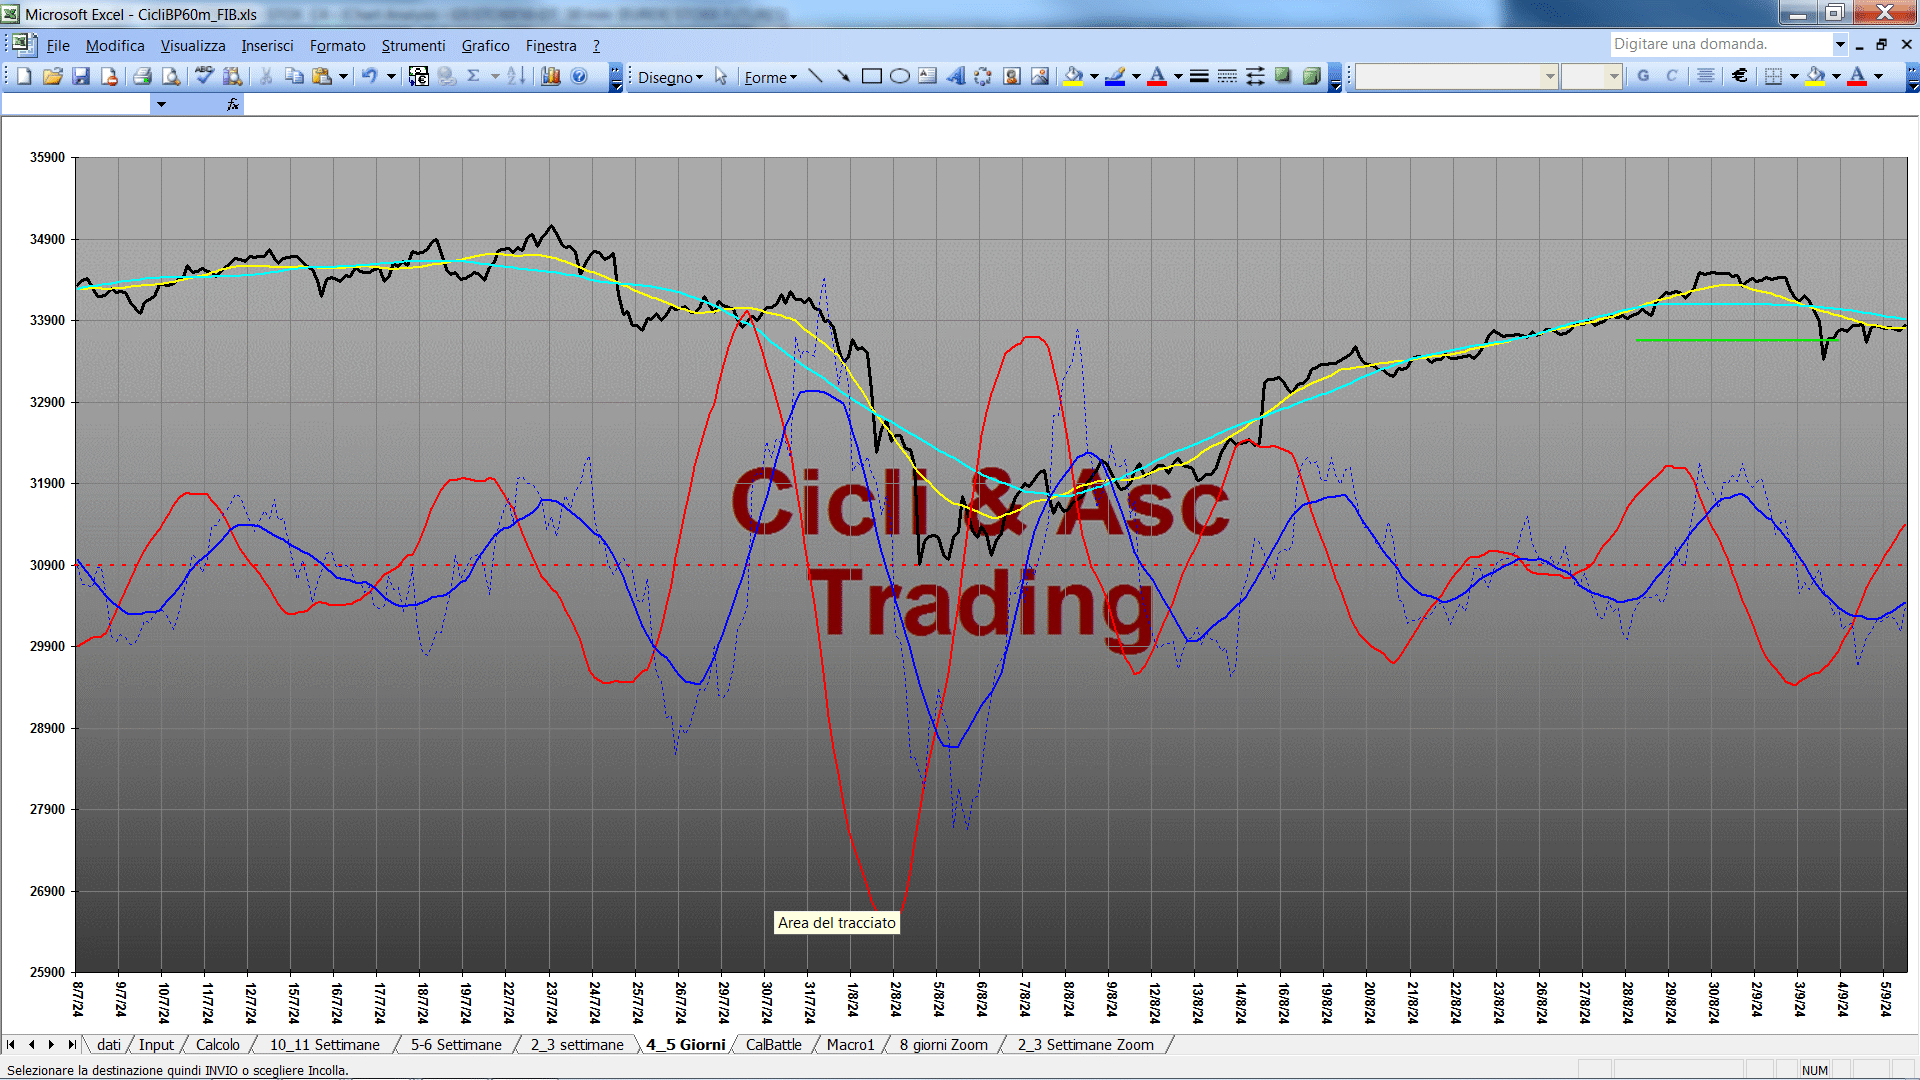Image resolution: width=1920 pixels, height=1080 pixels.
Task: Expand the Borders dropdown arrow
Action: click(1794, 76)
